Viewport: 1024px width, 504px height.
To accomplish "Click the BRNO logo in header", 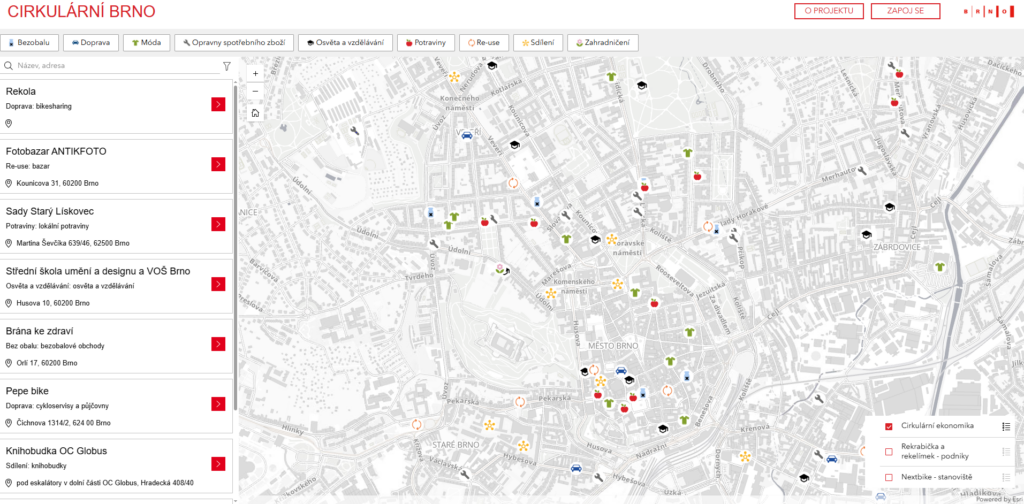I will (x=981, y=11).
